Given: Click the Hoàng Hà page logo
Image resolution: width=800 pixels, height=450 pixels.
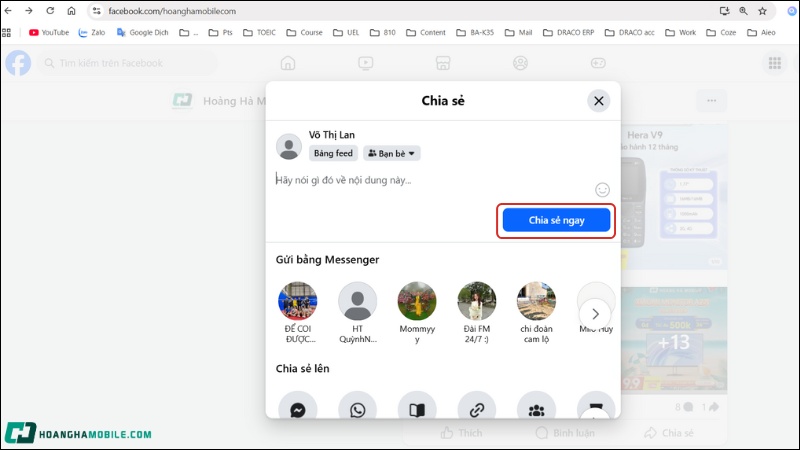Looking at the screenshot, I should (x=182, y=101).
